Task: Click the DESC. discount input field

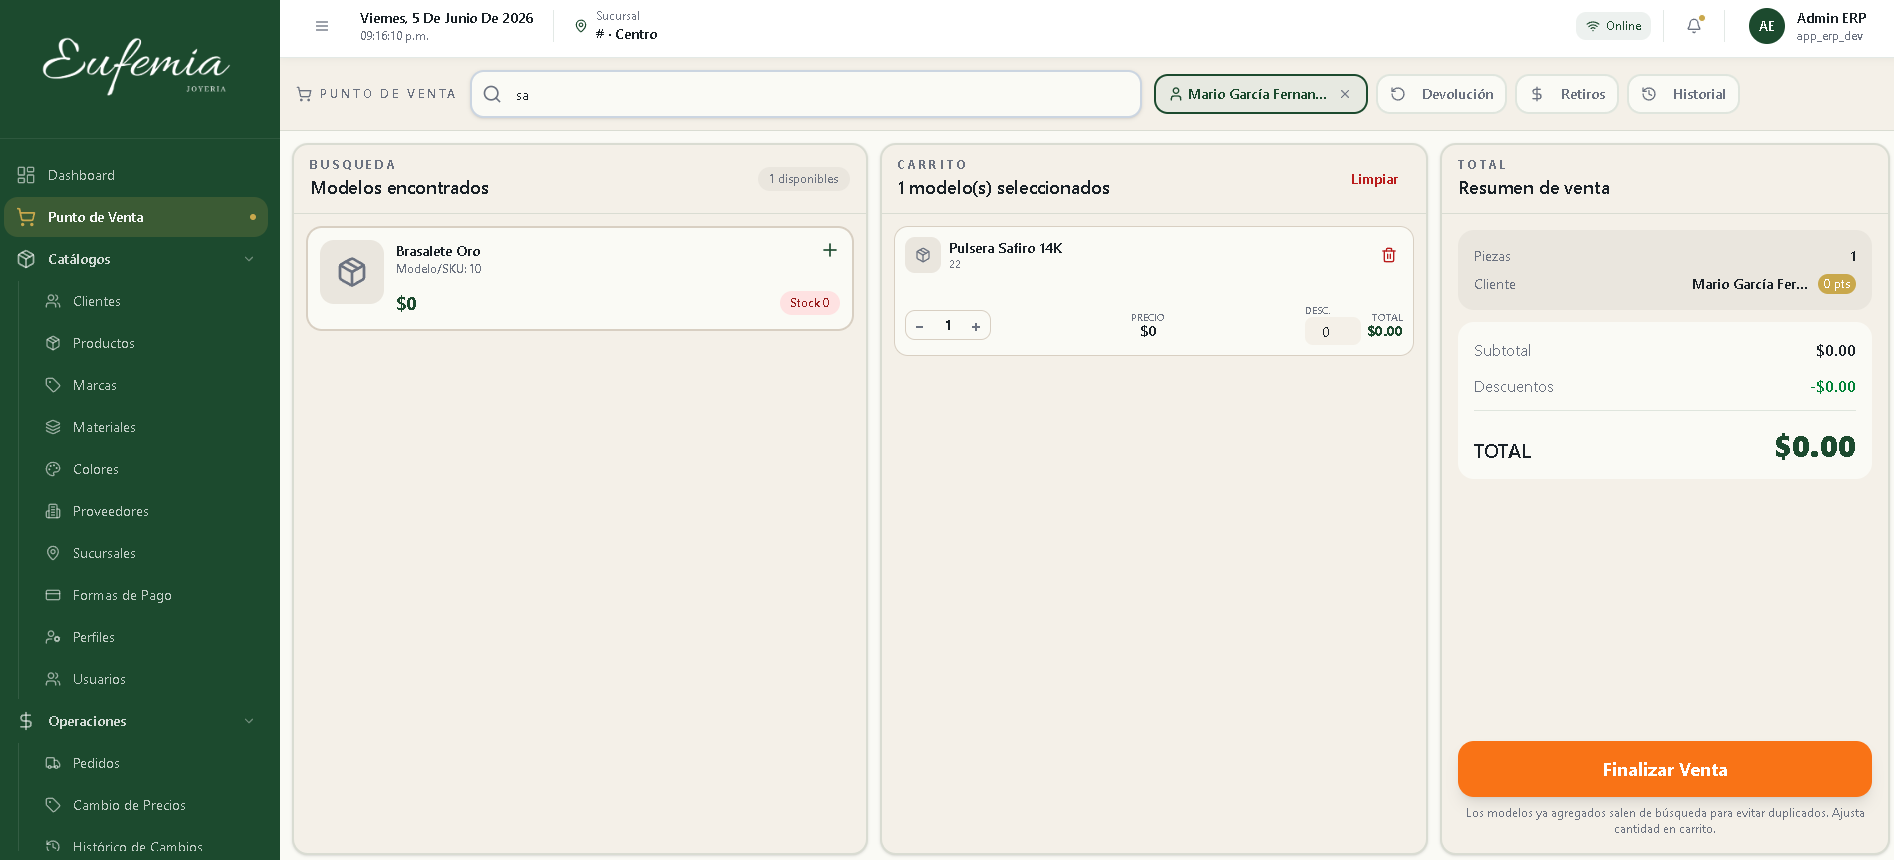Action: tap(1332, 331)
